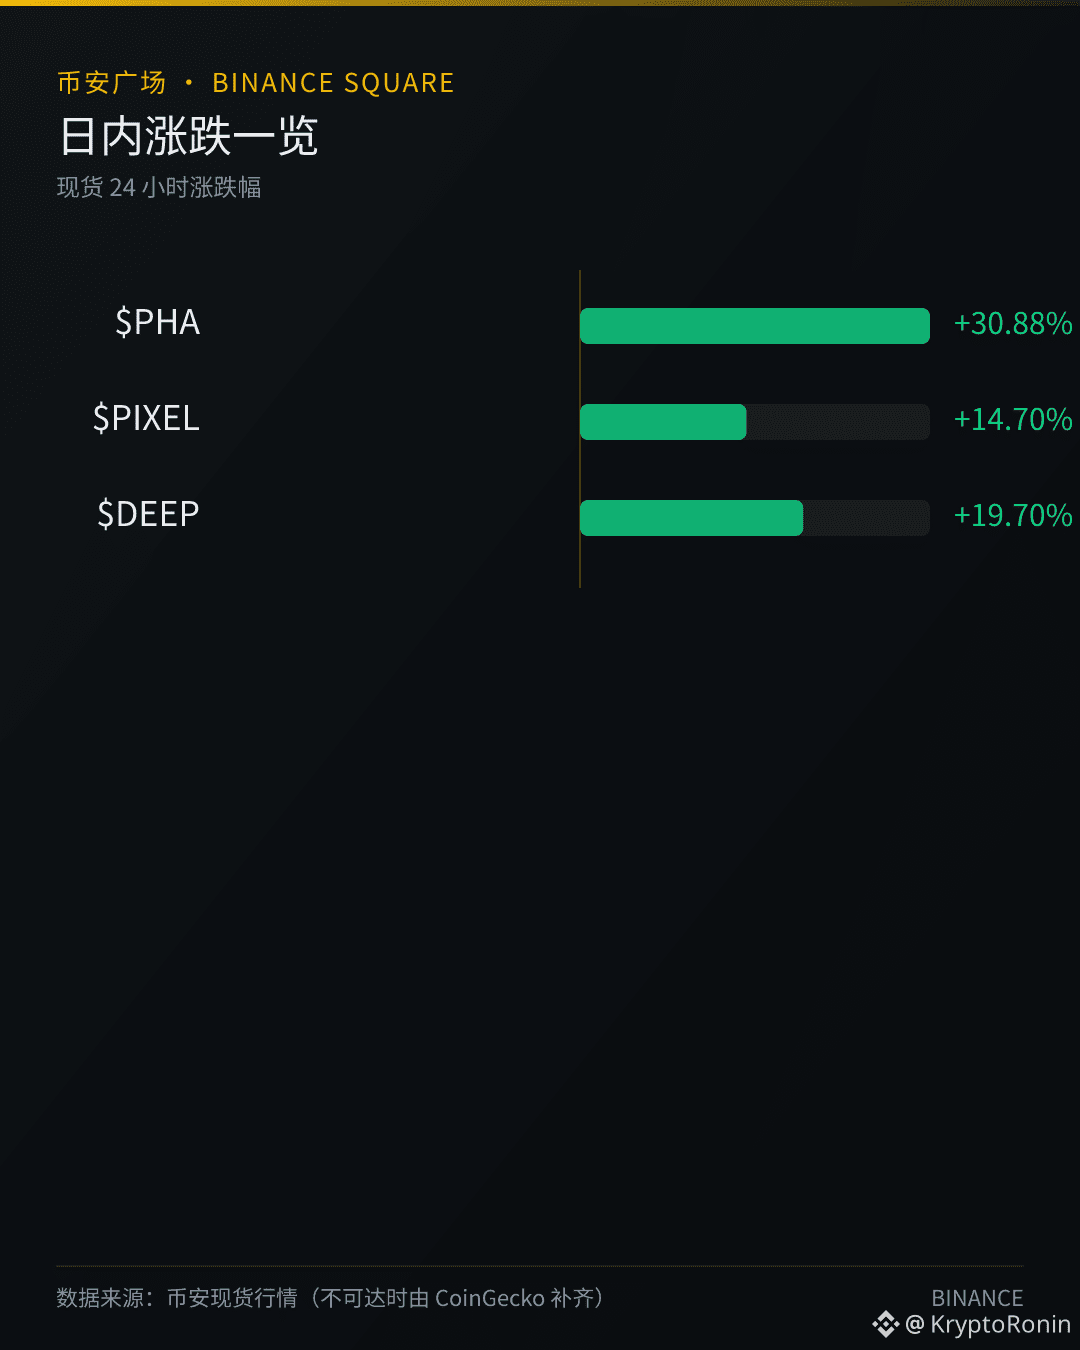The image size is (1080, 1350).
Task: Click the $DEEP token label
Action: coord(148,514)
